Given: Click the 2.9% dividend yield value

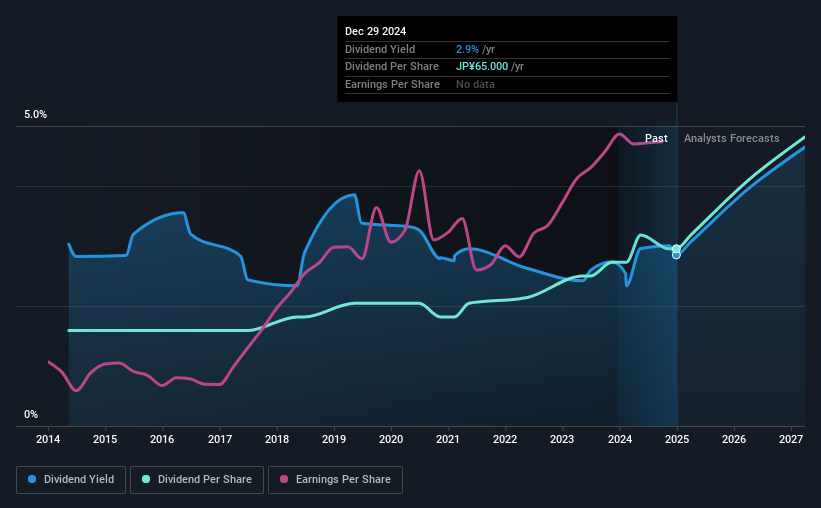Looking at the screenshot, I should click(467, 49).
